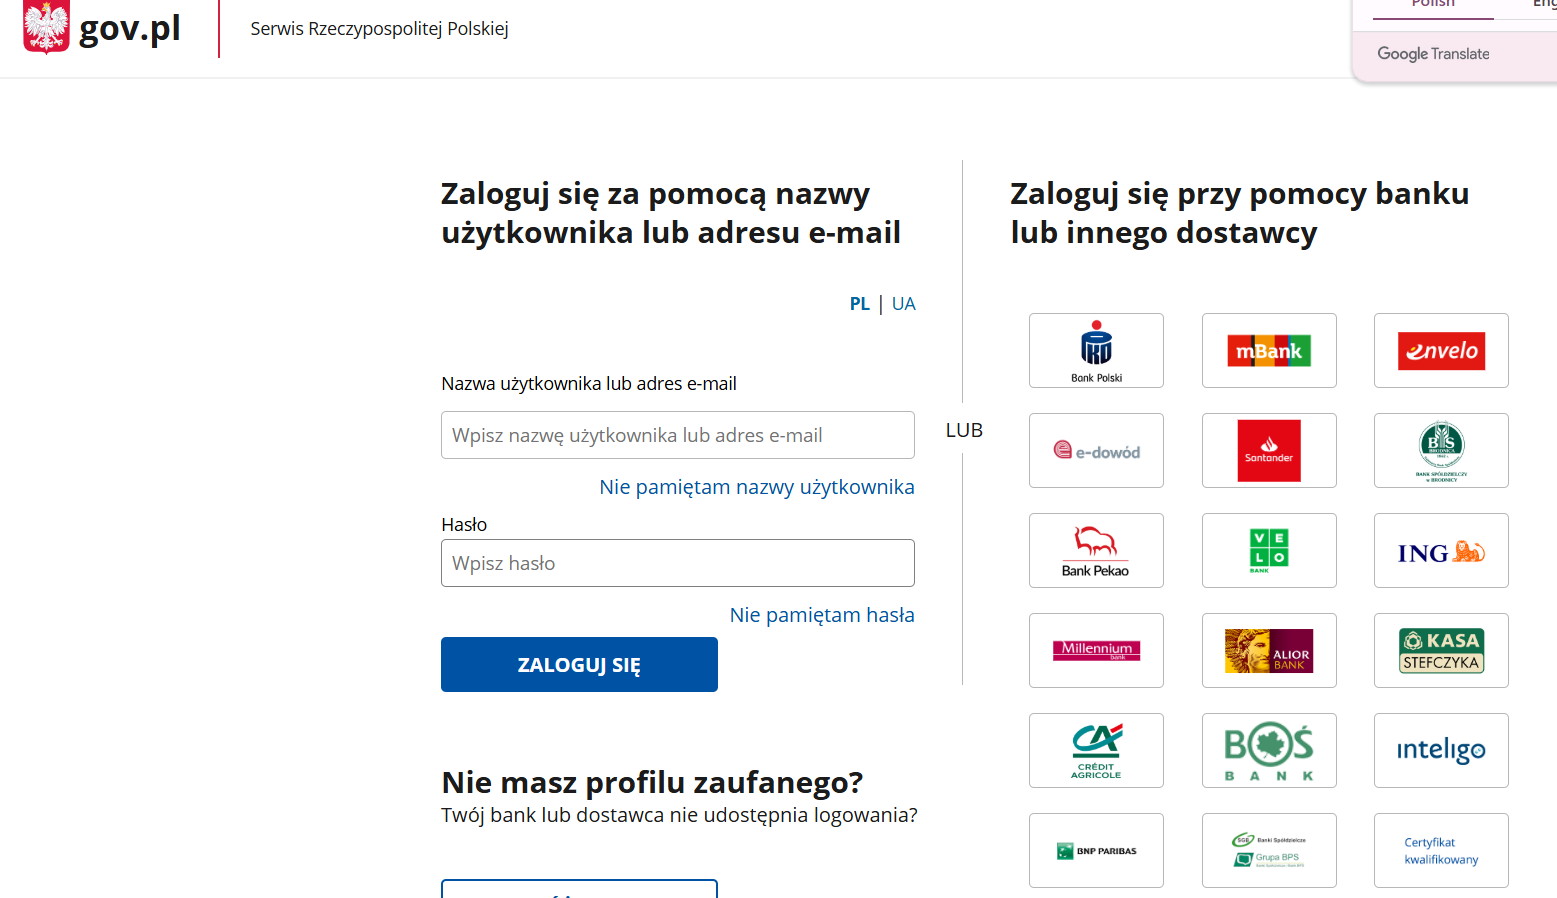
Task: Choose mBank as login provider
Action: pos(1269,350)
